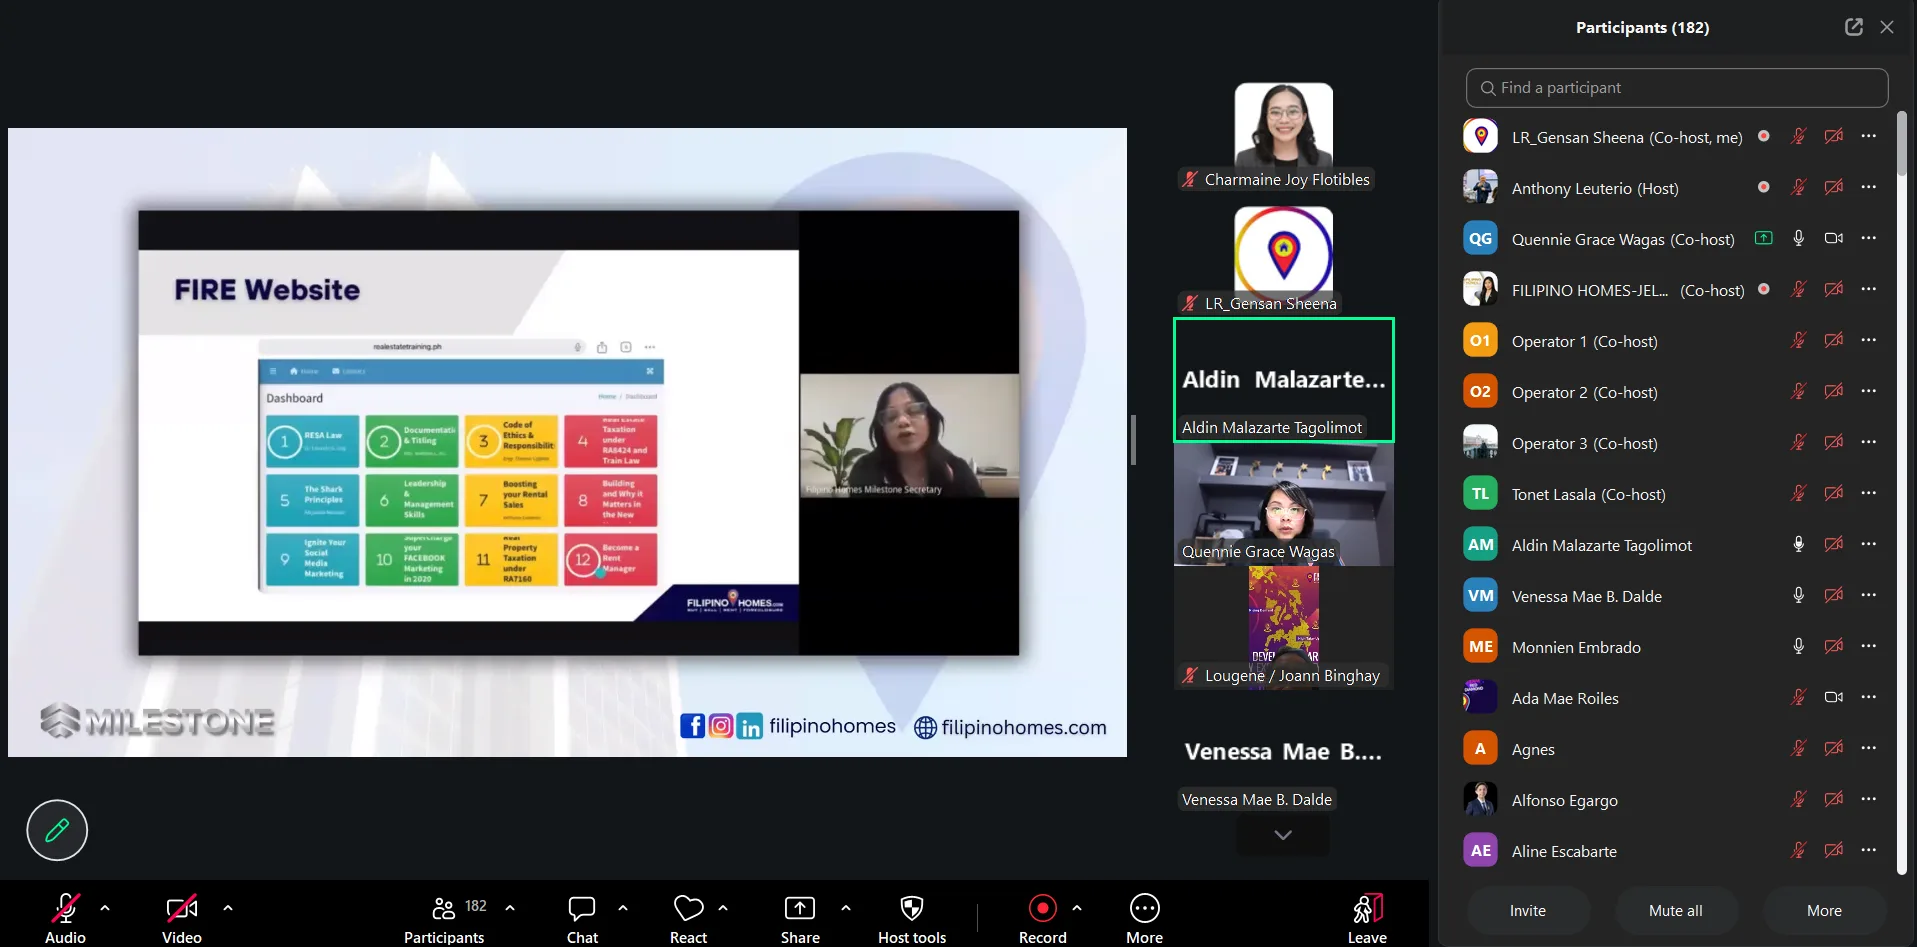Open Host tools menu
The width and height of the screenshot is (1917, 947).
(x=912, y=918)
